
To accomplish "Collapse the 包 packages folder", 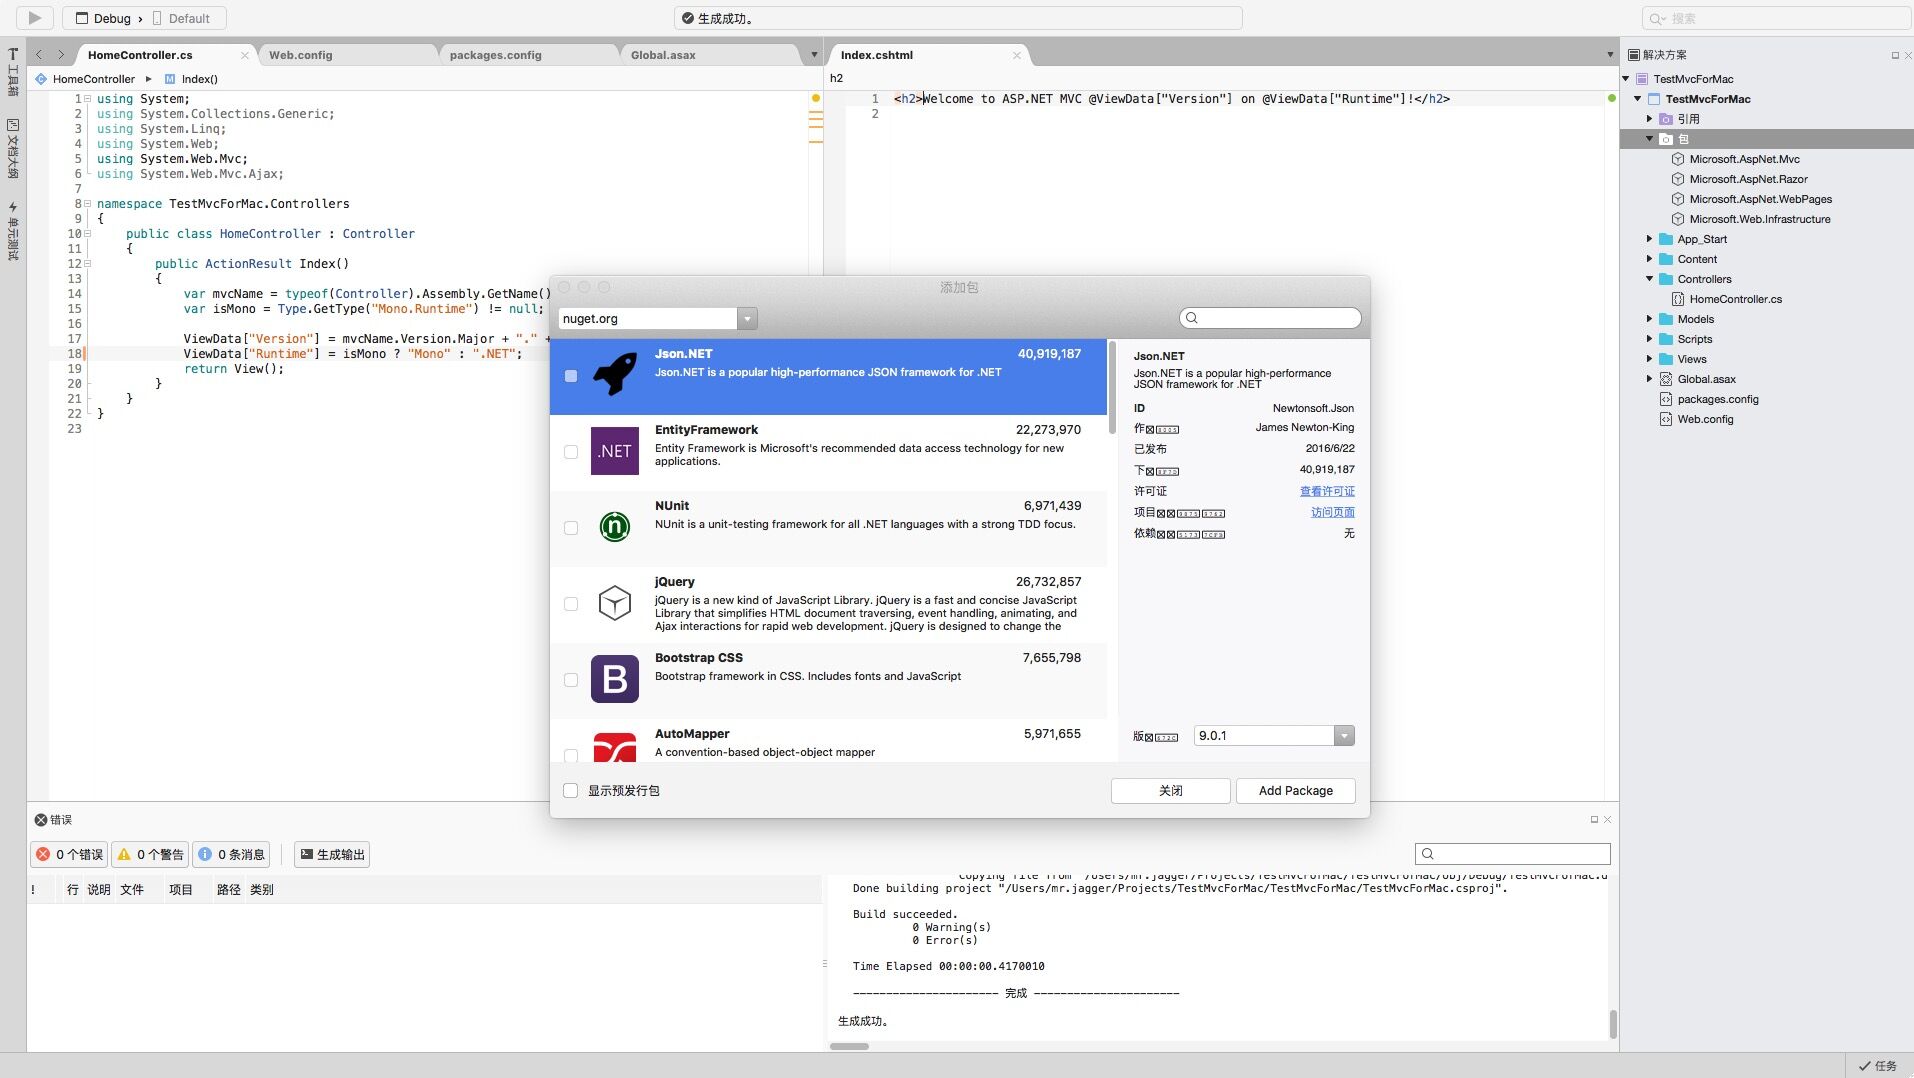I will [1650, 139].
